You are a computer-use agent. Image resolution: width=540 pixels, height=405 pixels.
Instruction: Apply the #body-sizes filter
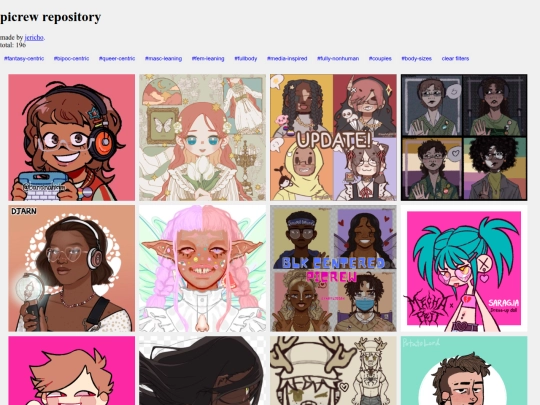(x=416, y=59)
